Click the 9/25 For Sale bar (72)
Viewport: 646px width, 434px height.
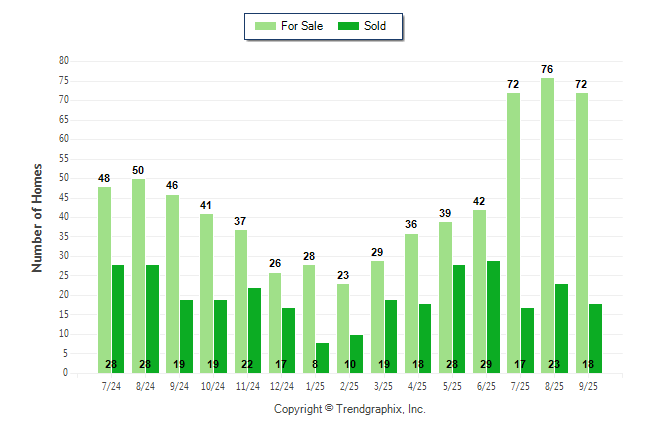[x=582, y=232]
